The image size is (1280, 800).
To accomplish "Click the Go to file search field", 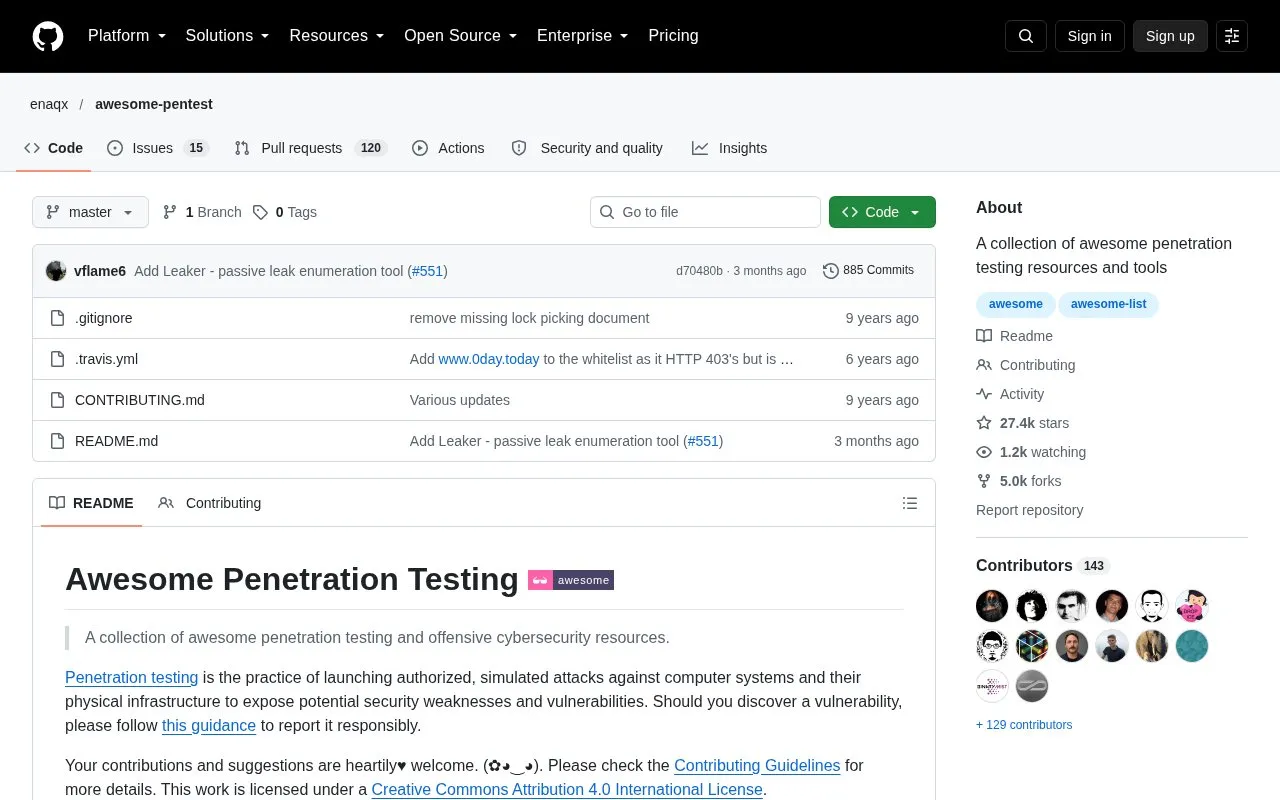I will point(705,212).
